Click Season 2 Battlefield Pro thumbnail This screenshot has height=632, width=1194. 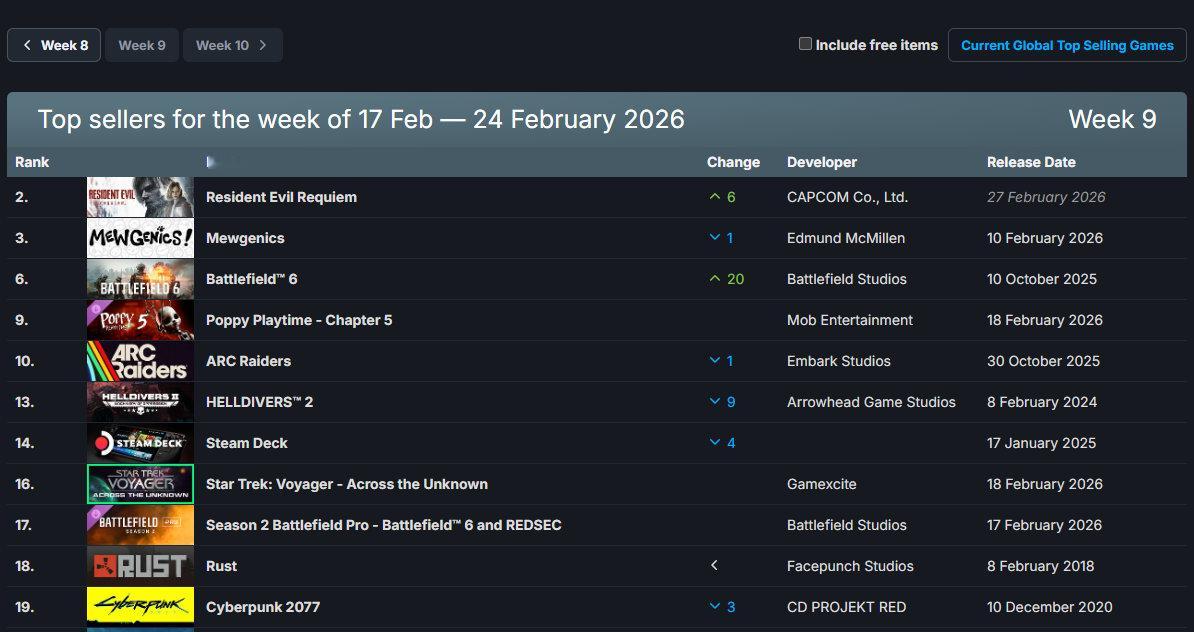pos(140,525)
